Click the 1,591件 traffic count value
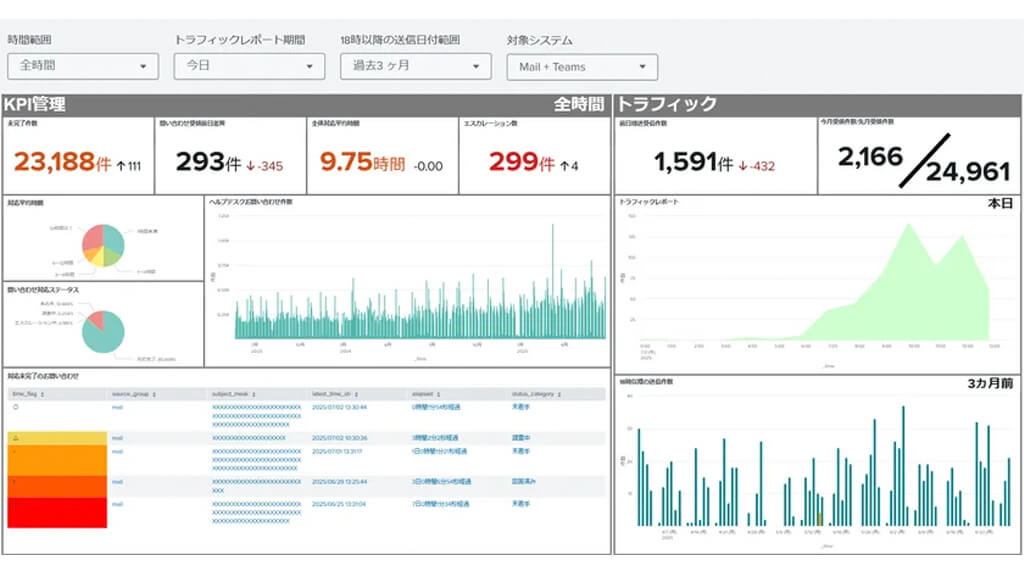Screen dimensions: 1024x574 [x=694, y=162]
